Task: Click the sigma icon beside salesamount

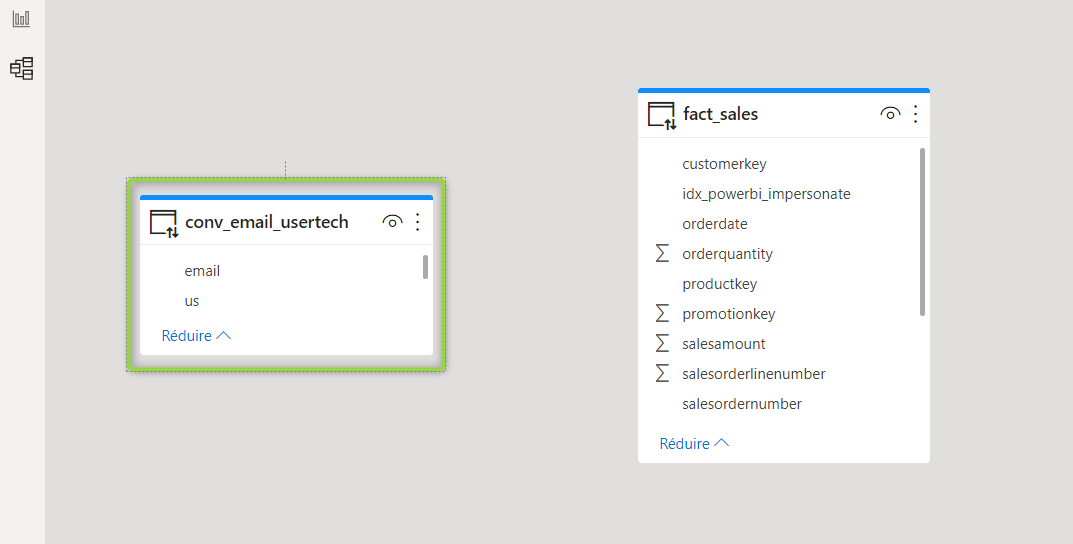Action: (662, 344)
